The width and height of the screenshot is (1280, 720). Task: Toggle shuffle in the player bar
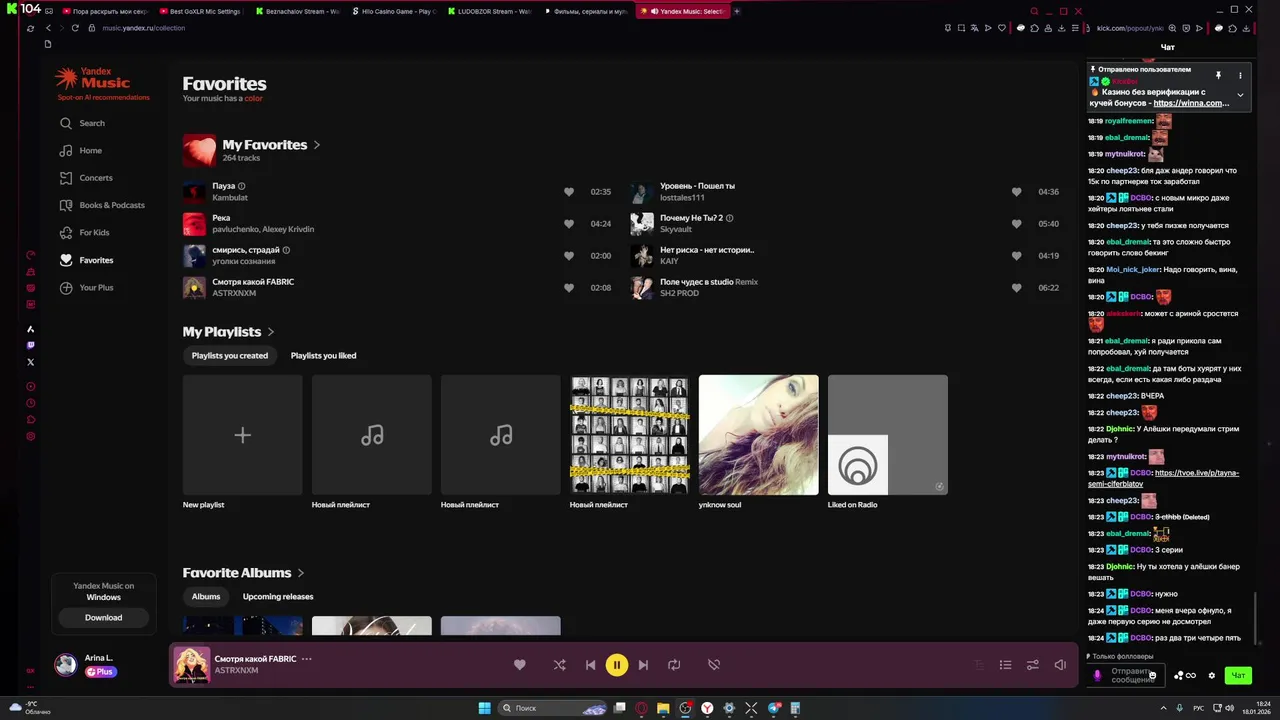pyautogui.click(x=559, y=665)
